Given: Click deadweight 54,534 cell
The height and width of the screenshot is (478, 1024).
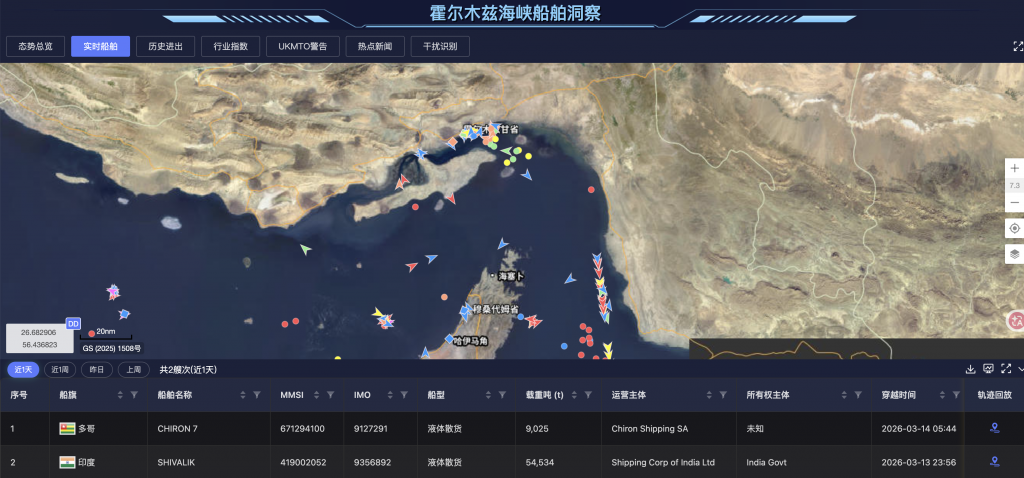Looking at the screenshot, I should tap(539, 462).
